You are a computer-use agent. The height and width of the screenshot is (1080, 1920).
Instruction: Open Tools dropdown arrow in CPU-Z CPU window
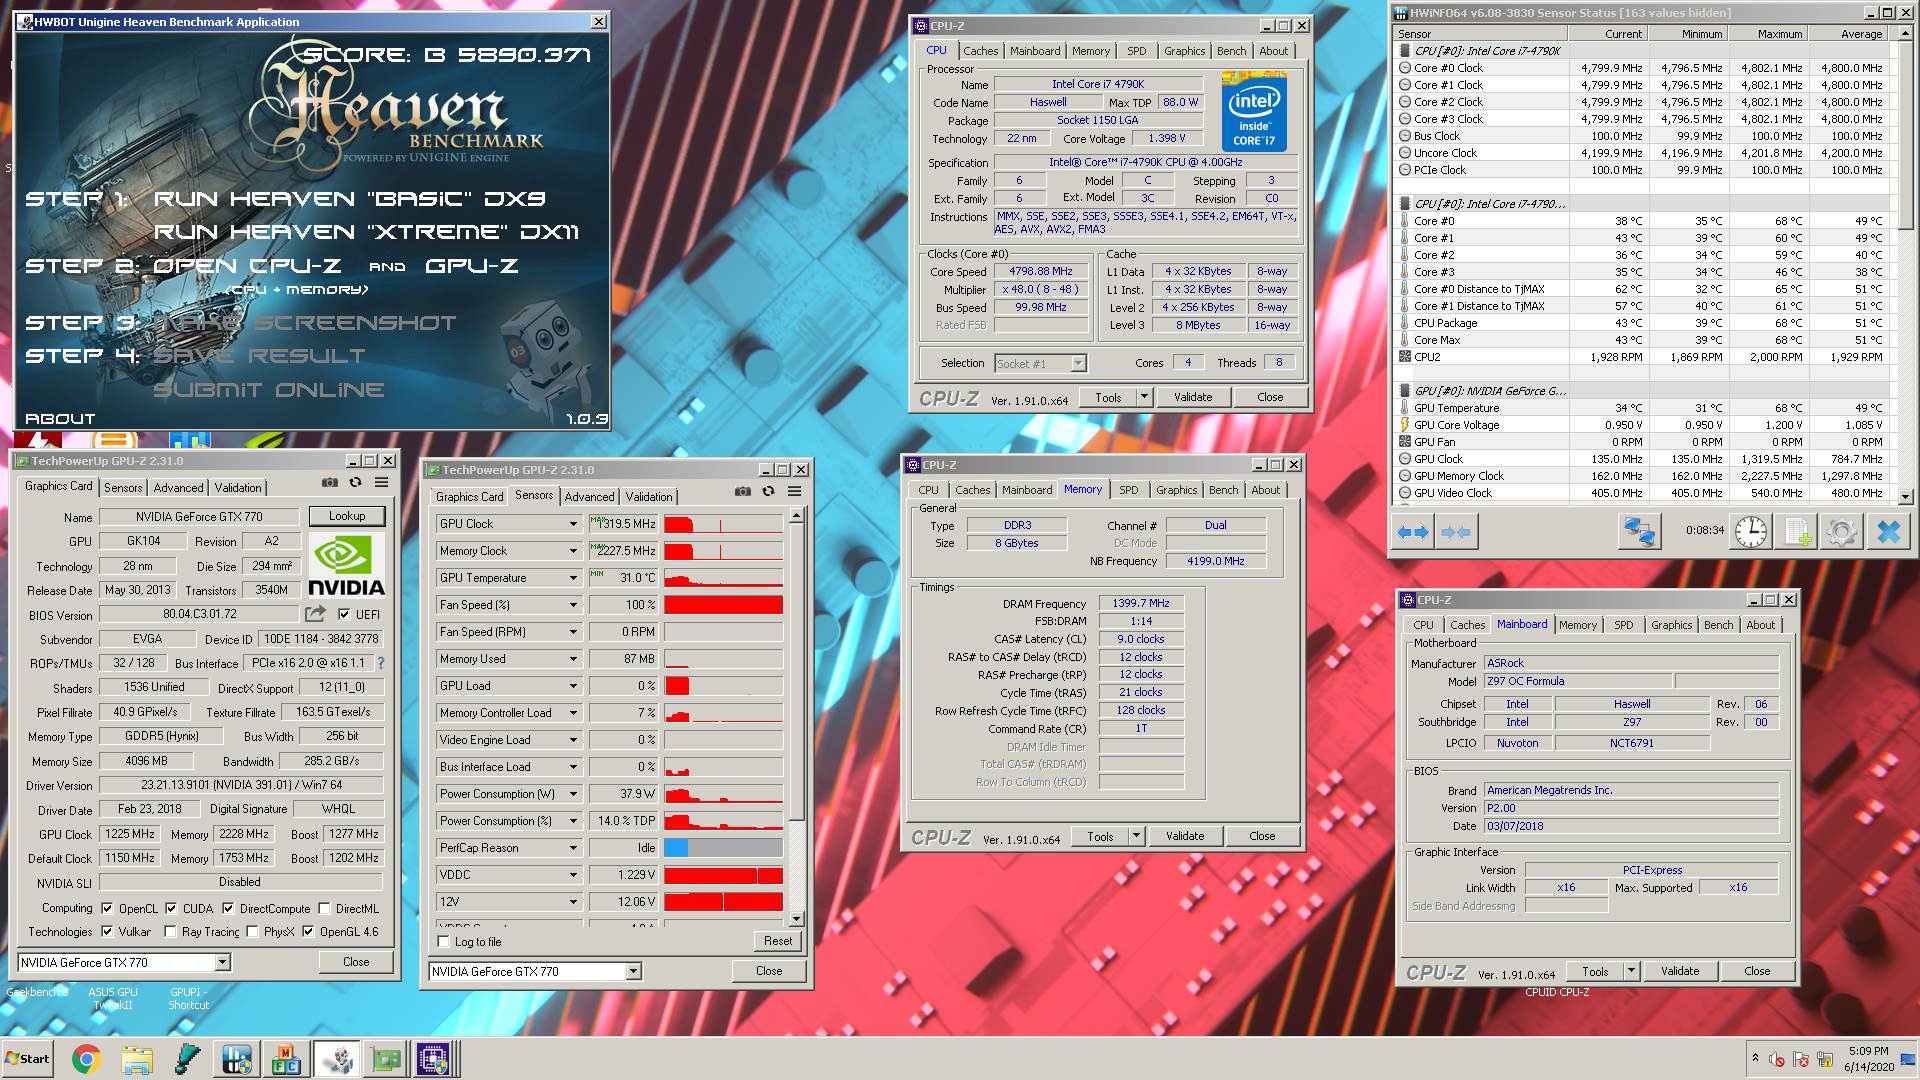pyautogui.click(x=1144, y=397)
